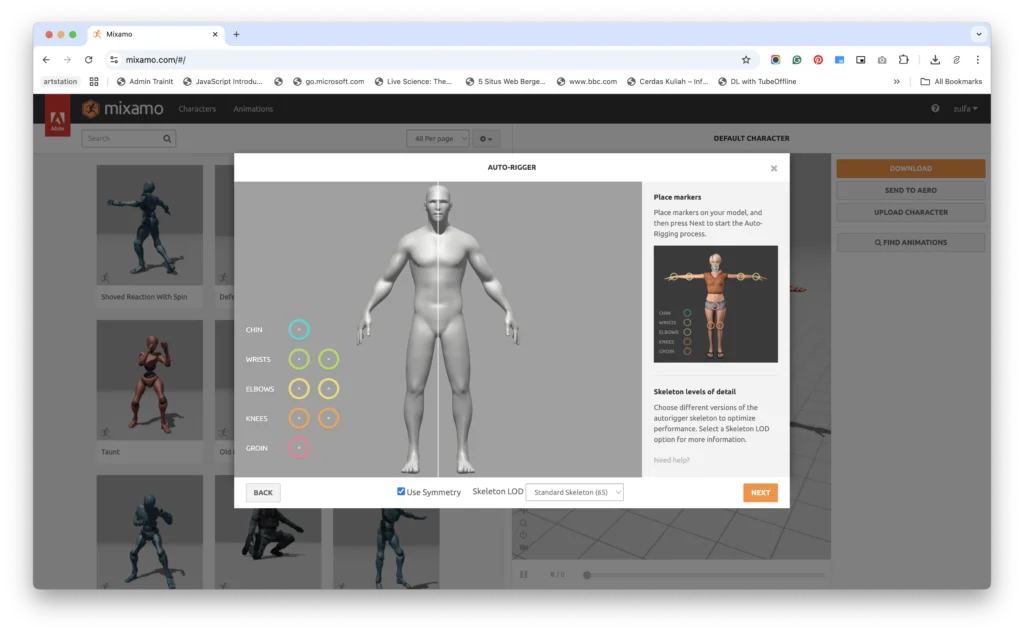
Task: Open the Need help? link
Action: coord(671,460)
